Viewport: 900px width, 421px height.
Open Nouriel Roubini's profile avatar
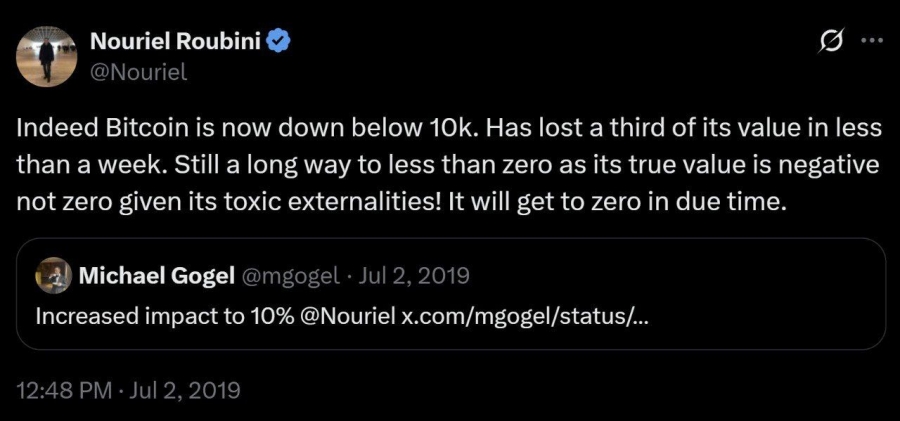point(46,56)
